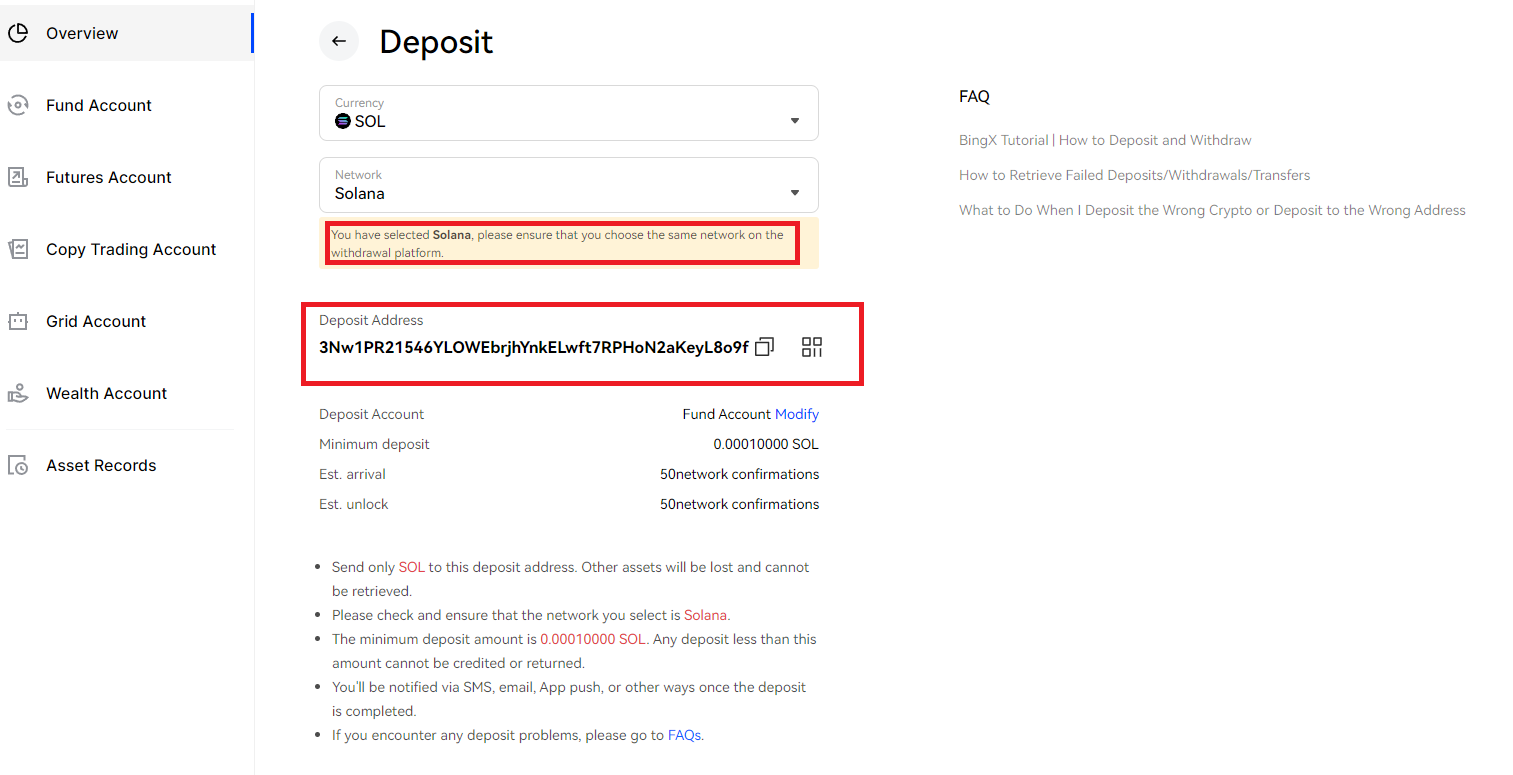This screenshot has width=1513, height=775.
Task: Open Asset Records from sidebar
Action: 101,465
